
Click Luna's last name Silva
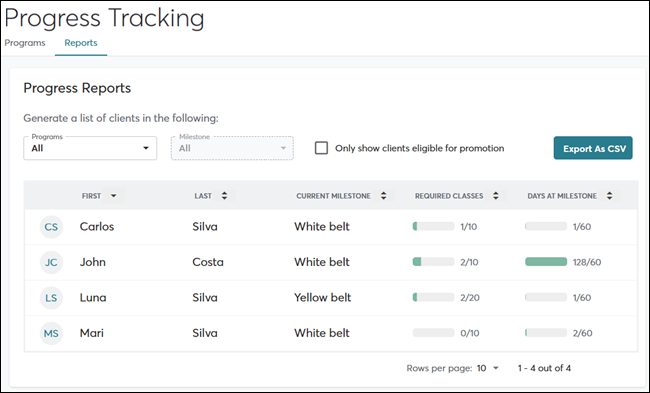tap(205, 298)
